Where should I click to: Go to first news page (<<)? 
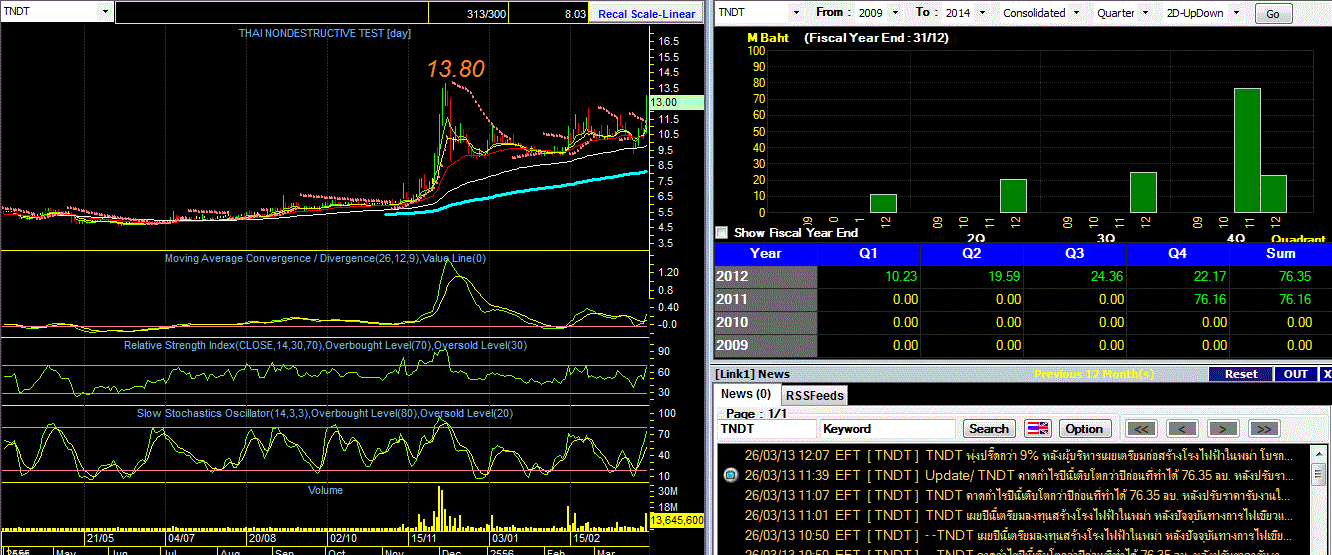(1141, 428)
